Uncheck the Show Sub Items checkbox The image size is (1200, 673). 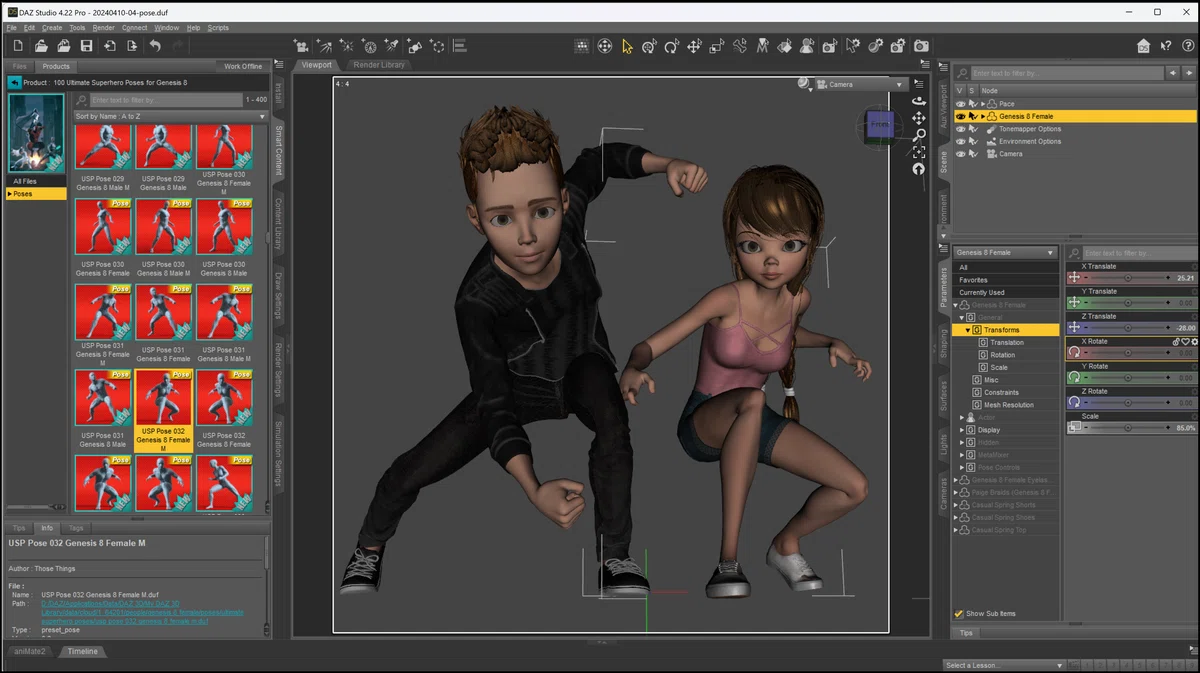(x=959, y=614)
